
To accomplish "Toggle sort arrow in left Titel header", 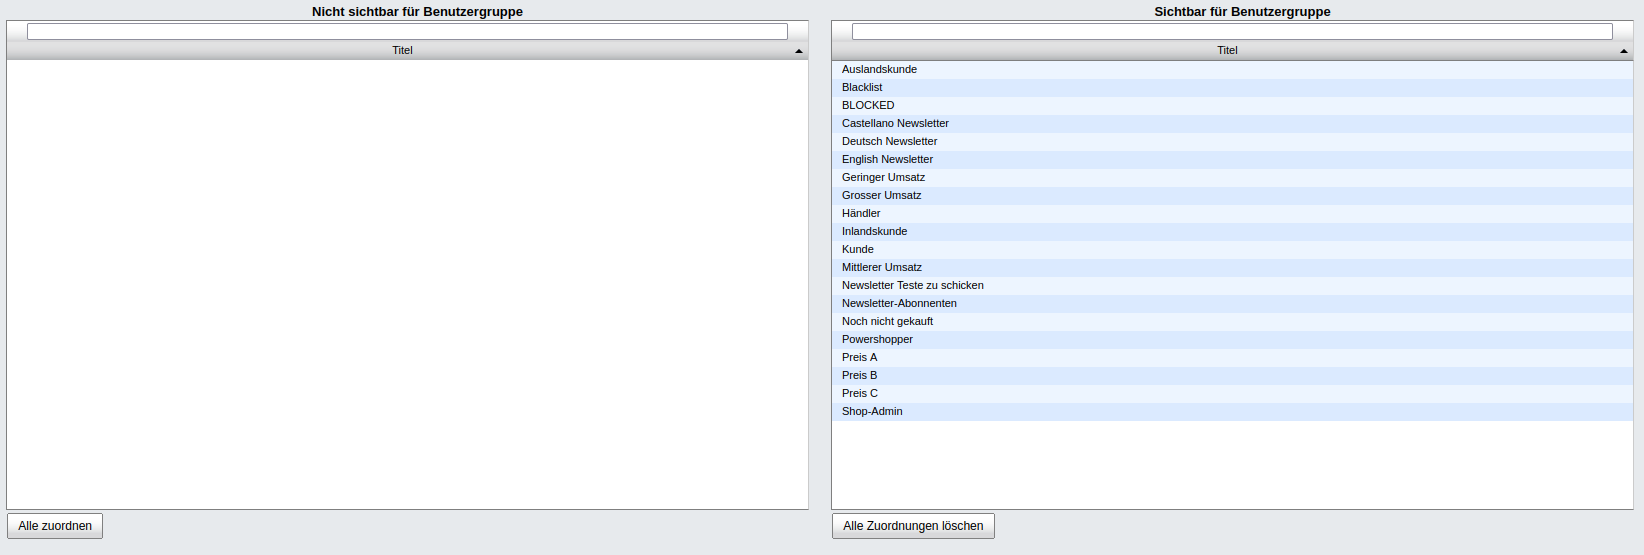I will (x=798, y=51).
